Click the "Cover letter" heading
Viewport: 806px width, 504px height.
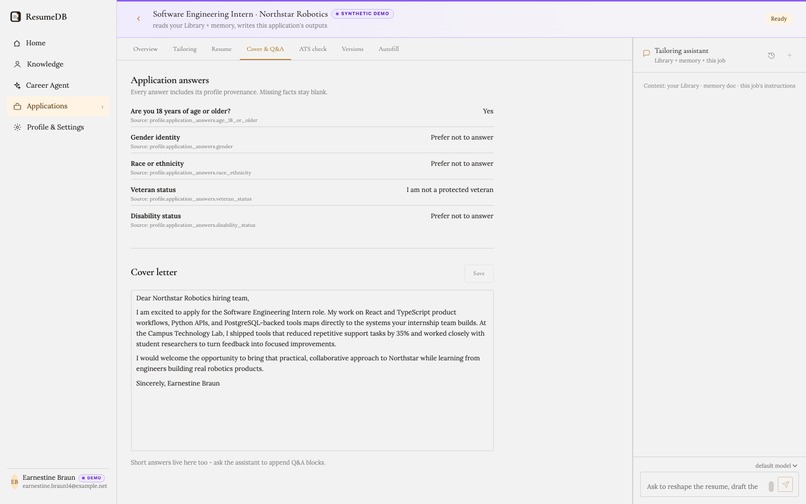[x=154, y=273]
